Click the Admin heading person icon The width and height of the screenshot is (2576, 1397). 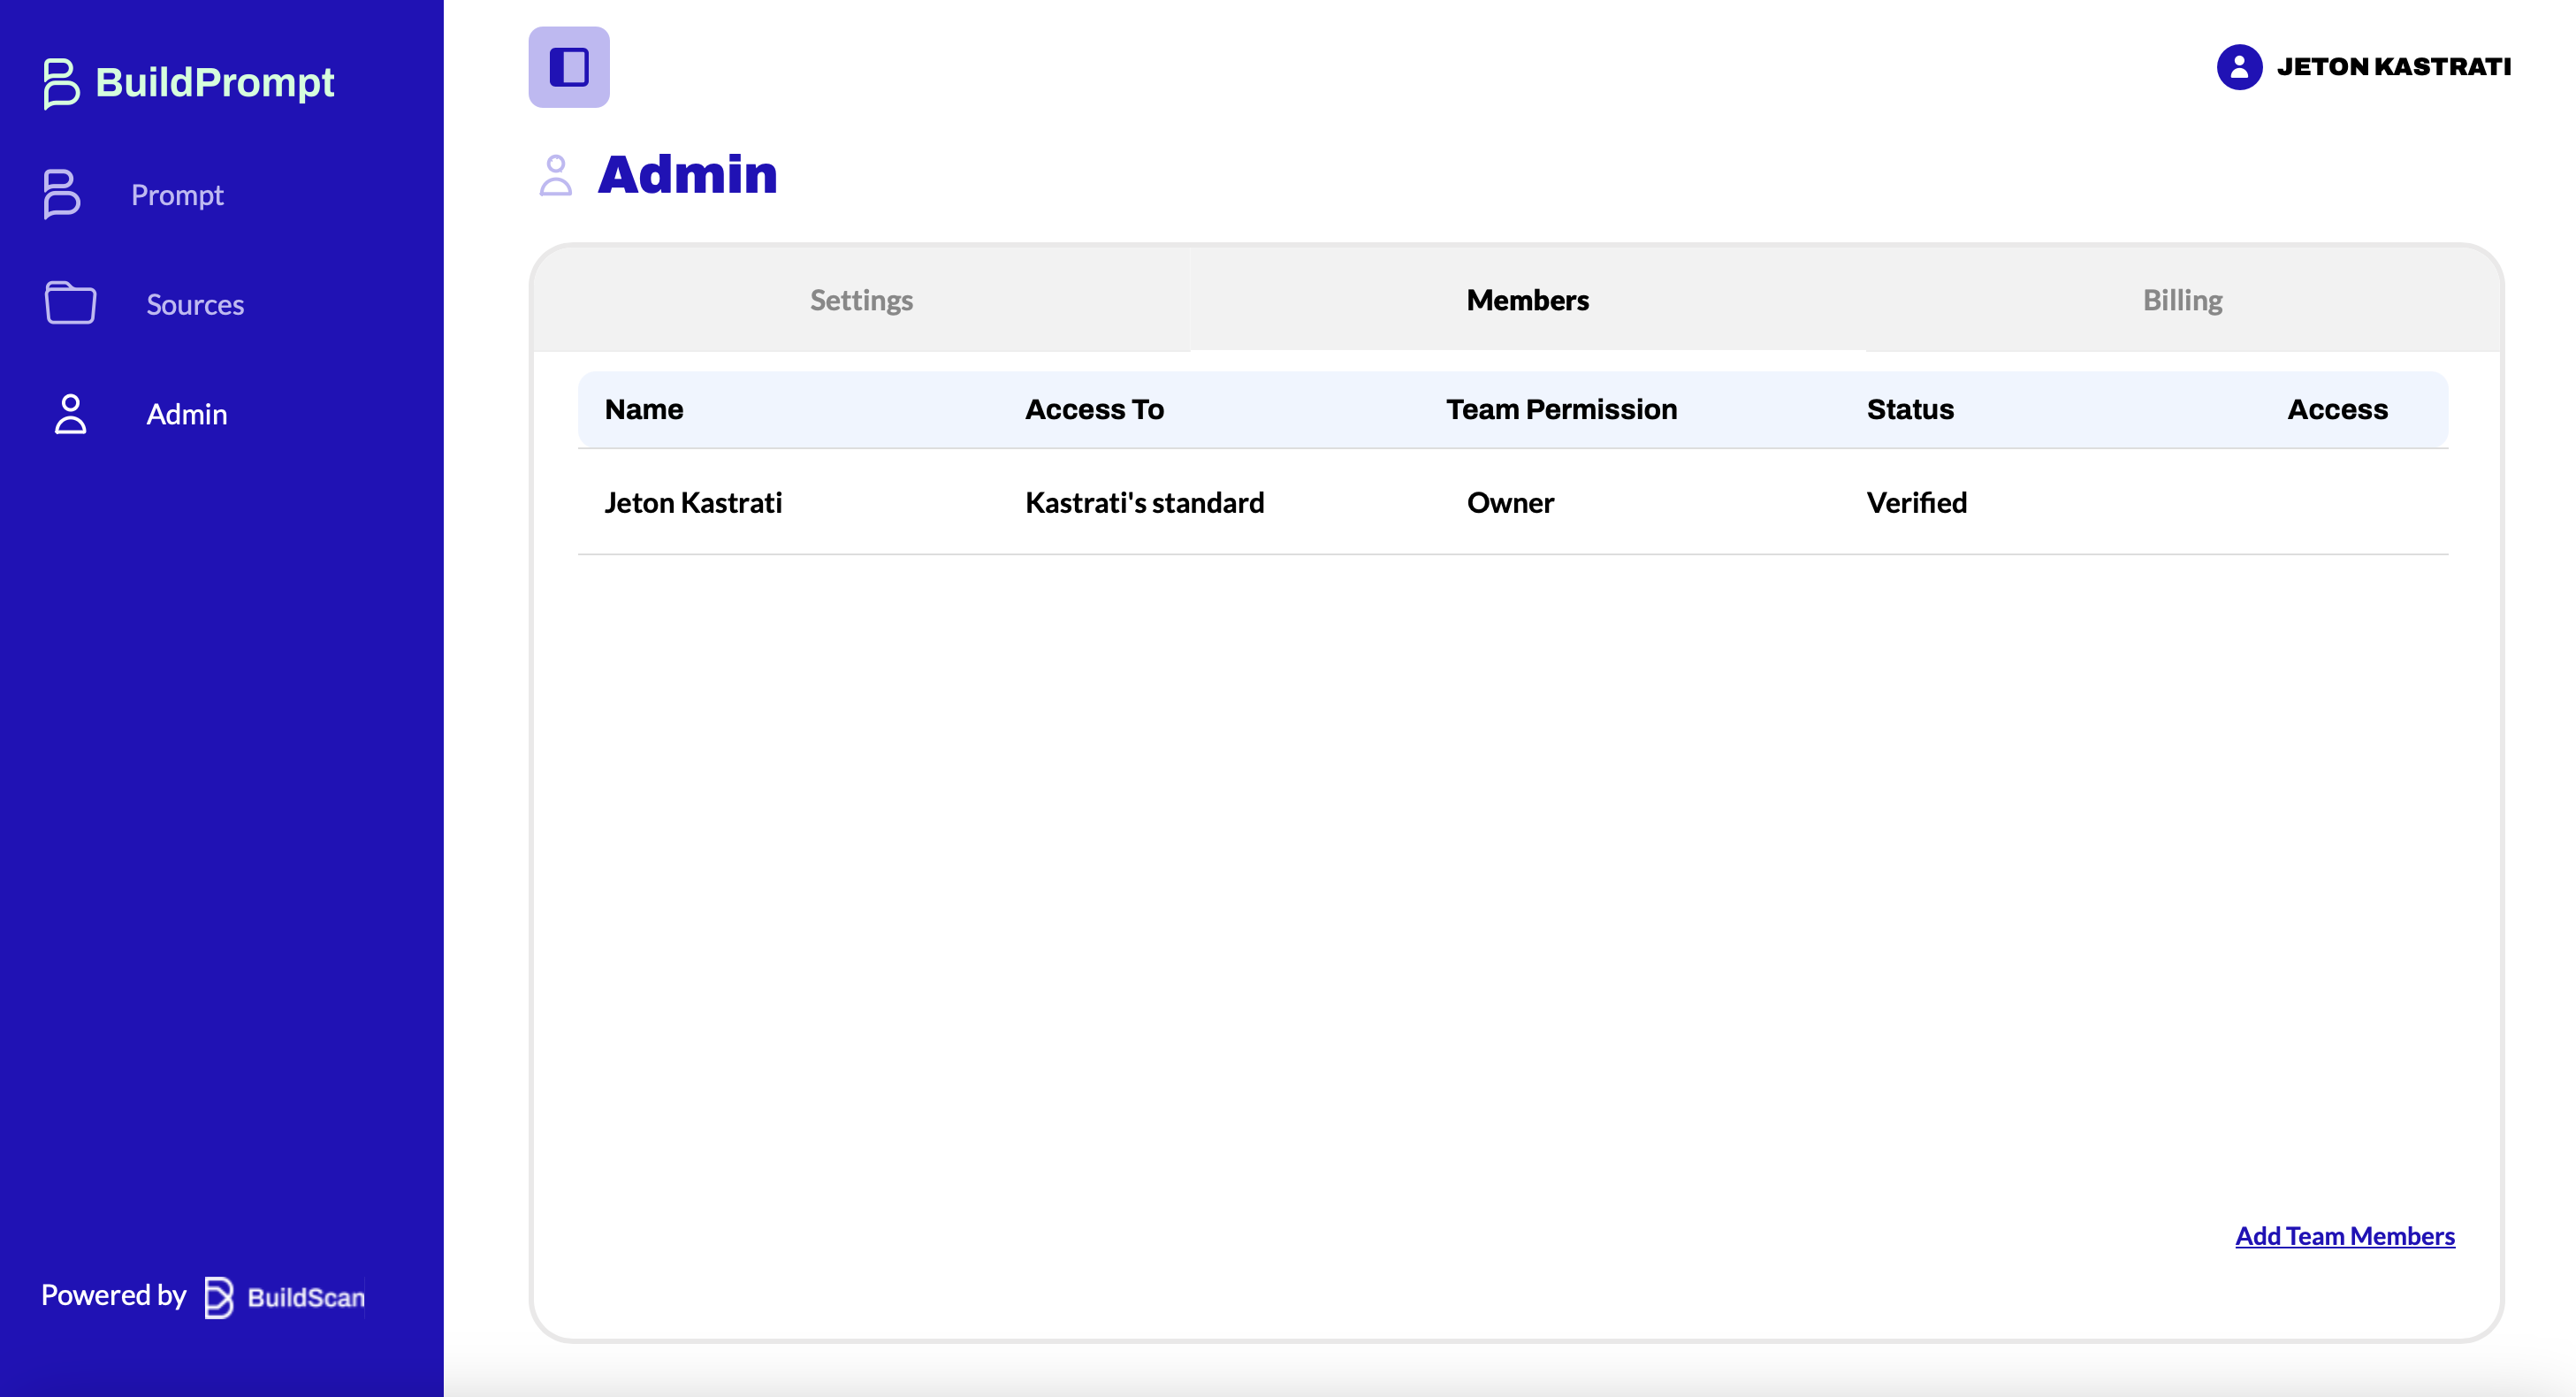[x=556, y=175]
